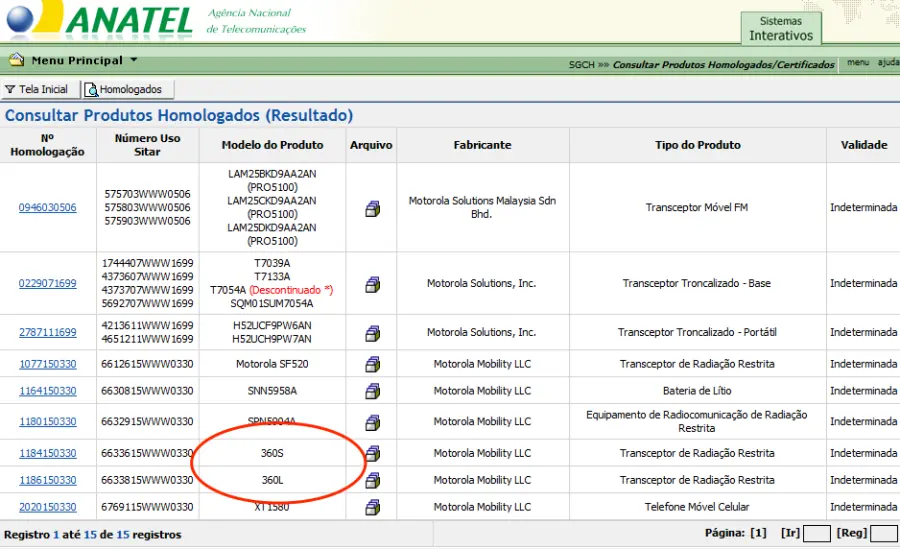Open the menu link at top right
900x549 pixels.
click(x=857, y=63)
